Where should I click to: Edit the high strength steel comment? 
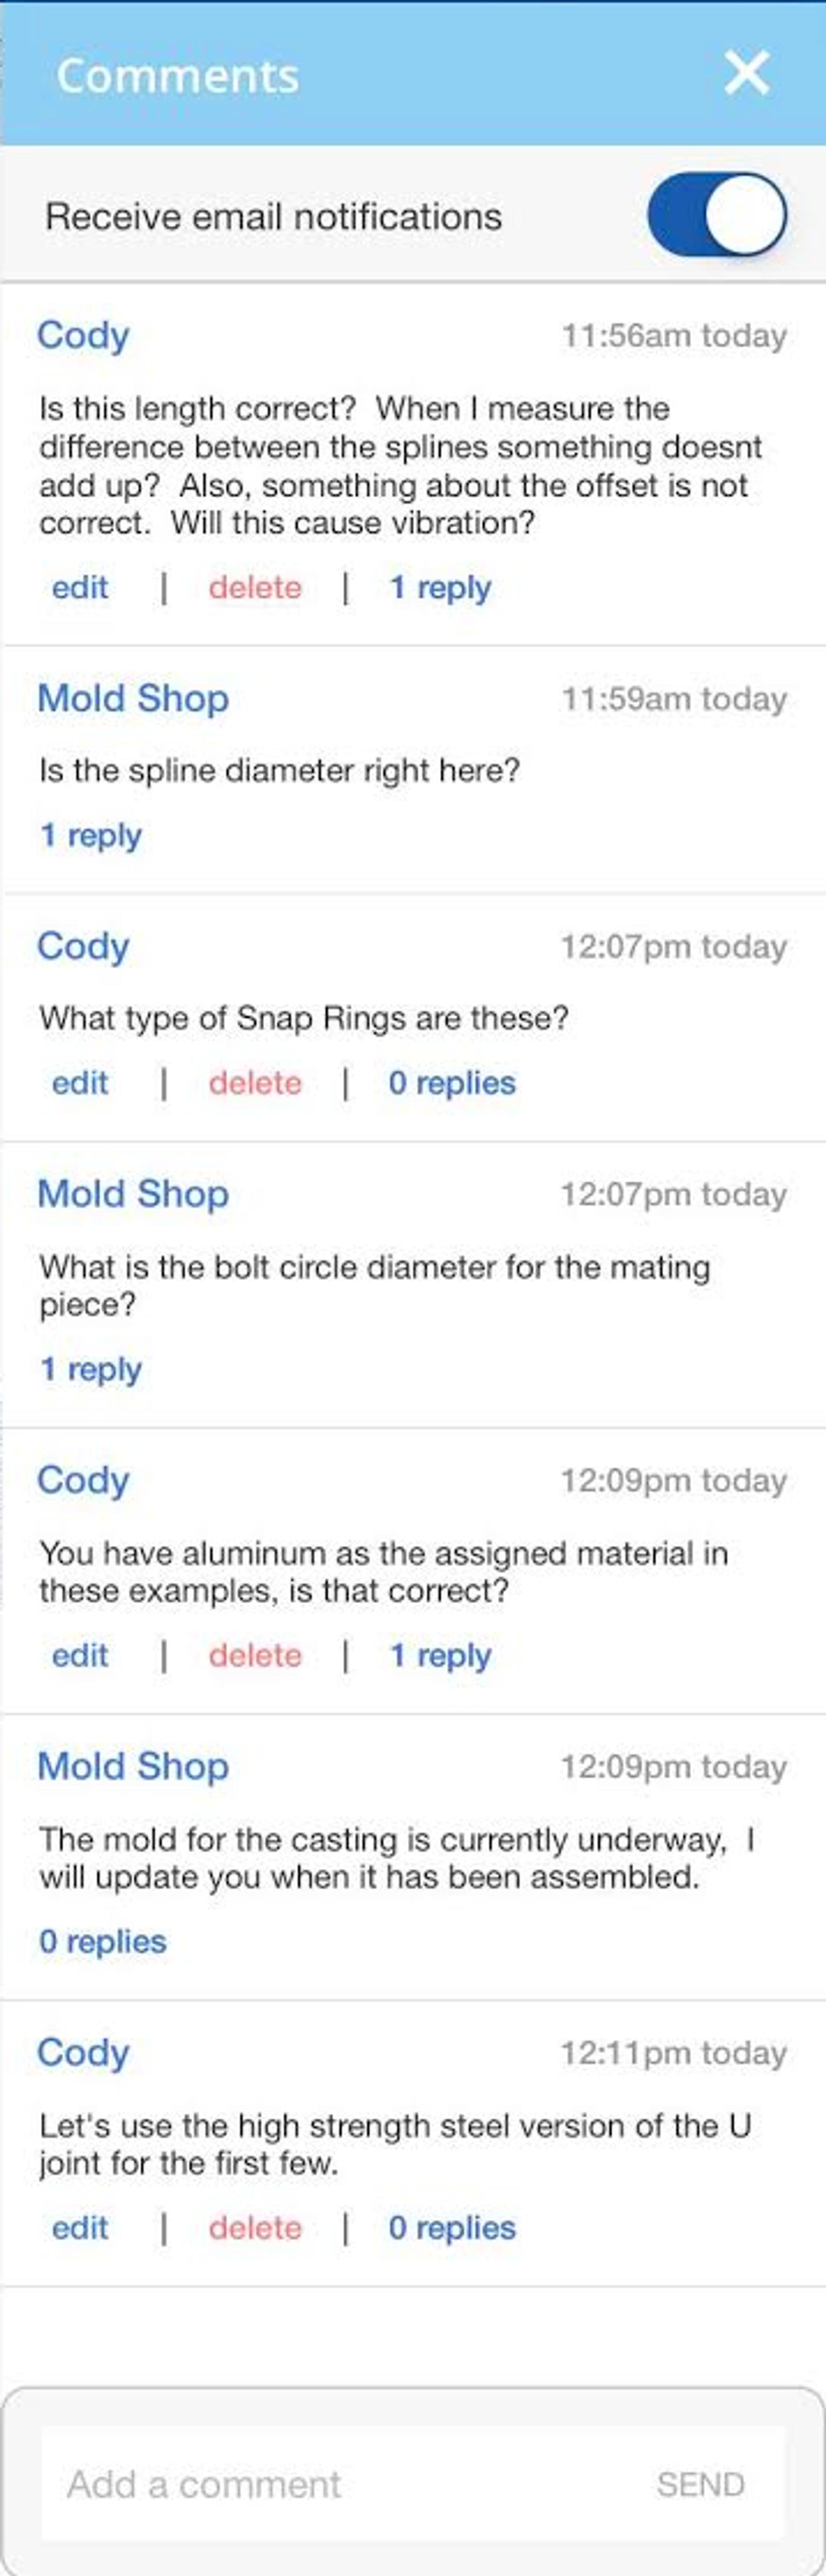click(80, 2227)
